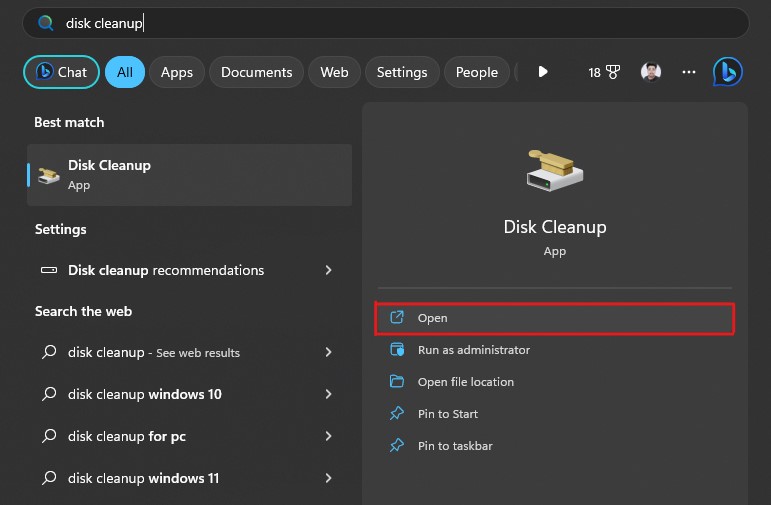Screen dimensions: 771x505
Task: Open 'disk cleanup windows 11' web suggestion
Action: pos(189,478)
